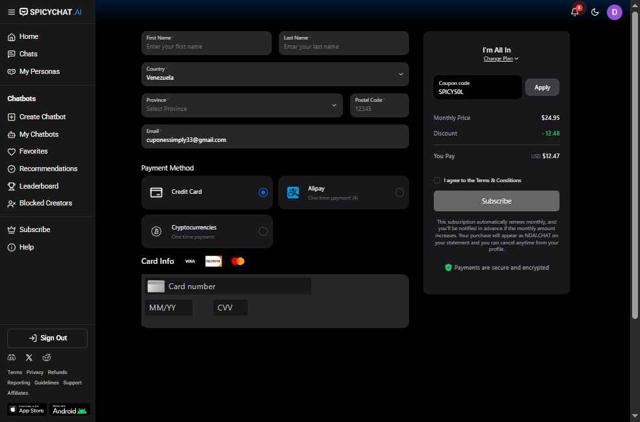Focus the Postal Code field

(379, 105)
